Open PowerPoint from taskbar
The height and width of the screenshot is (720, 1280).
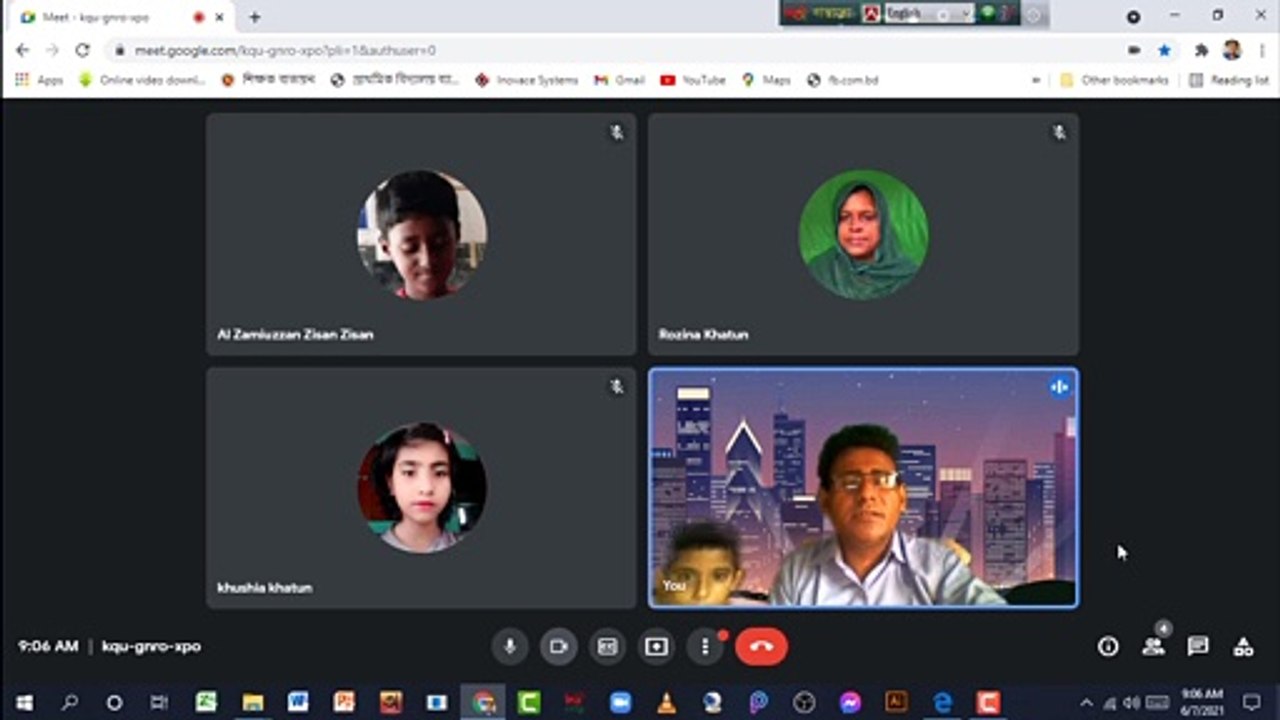pyautogui.click(x=344, y=702)
